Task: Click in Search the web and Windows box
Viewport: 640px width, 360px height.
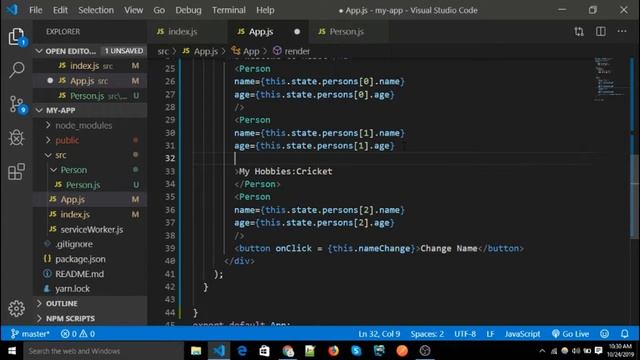Action: coord(104,351)
